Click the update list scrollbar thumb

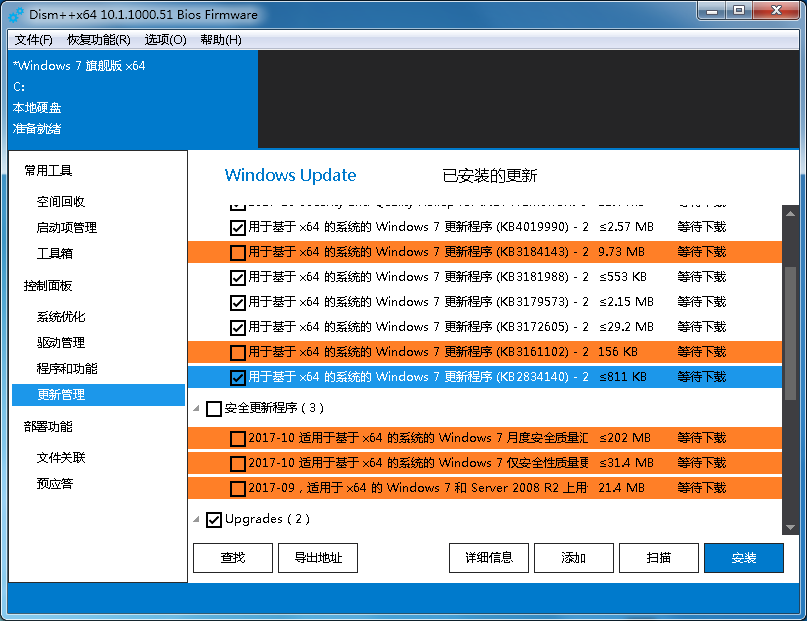click(791, 333)
